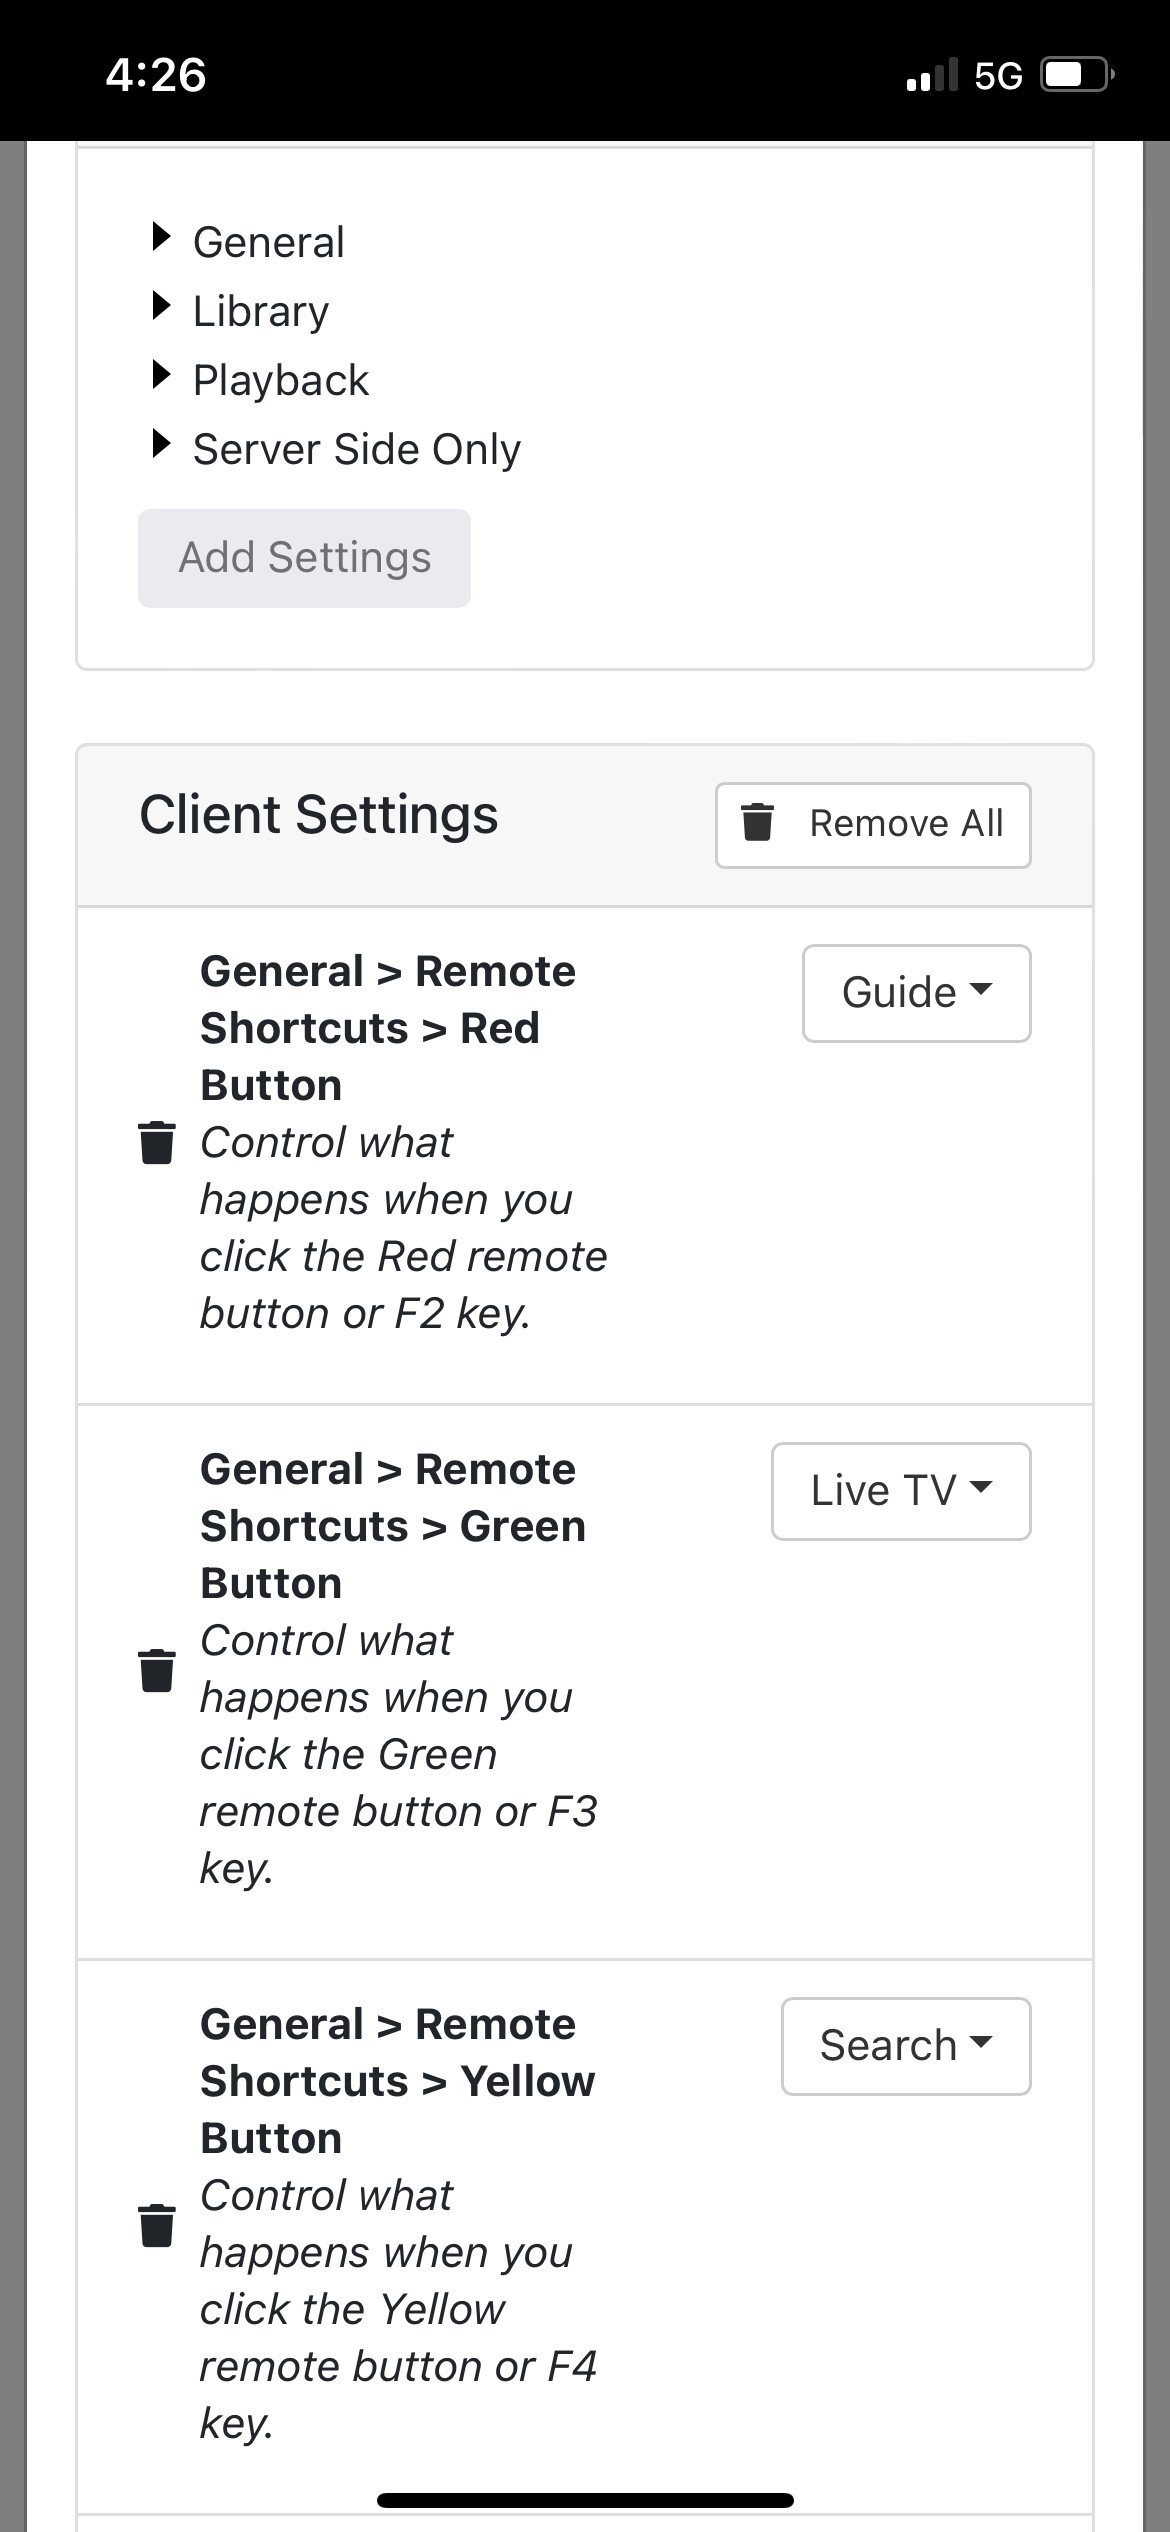Select the Library tree label
The width and height of the screenshot is (1170, 2532).
click(x=261, y=311)
